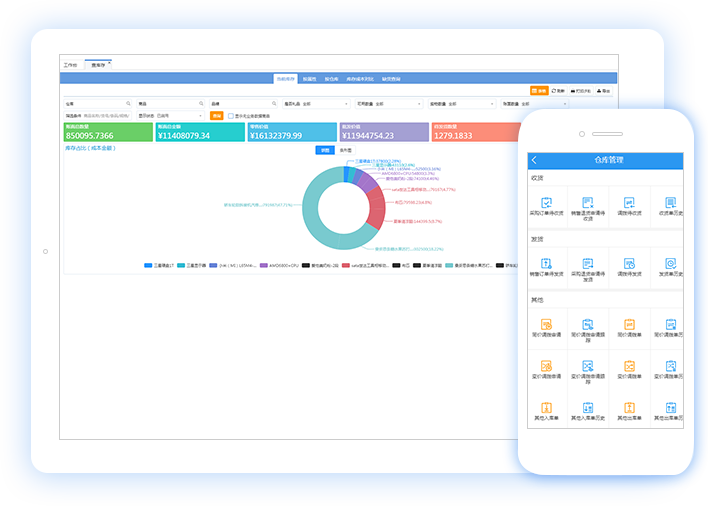Switch to the 工作台 tab
The width and height of the screenshot is (708, 506).
pos(70,65)
